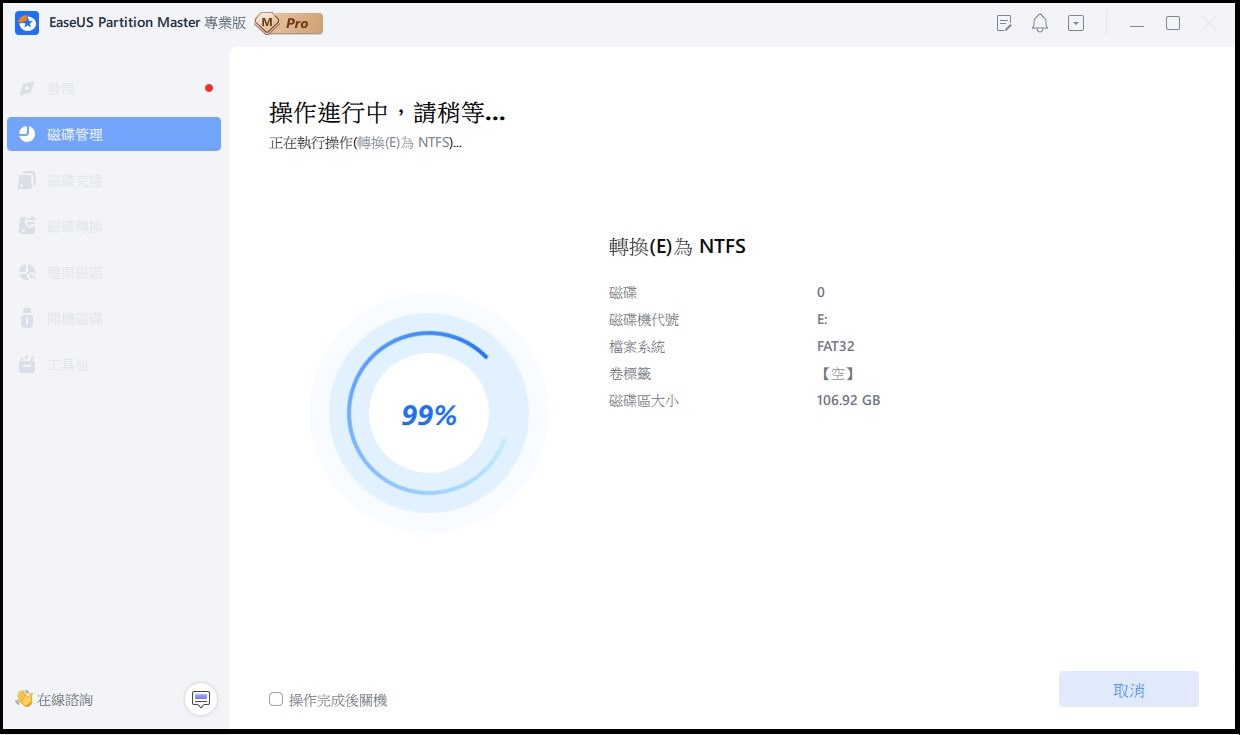This screenshot has height=735, width=1240.
Task: Click the 磁碟區大小 label
Action: pyautogui.click(x=643, y=400)
